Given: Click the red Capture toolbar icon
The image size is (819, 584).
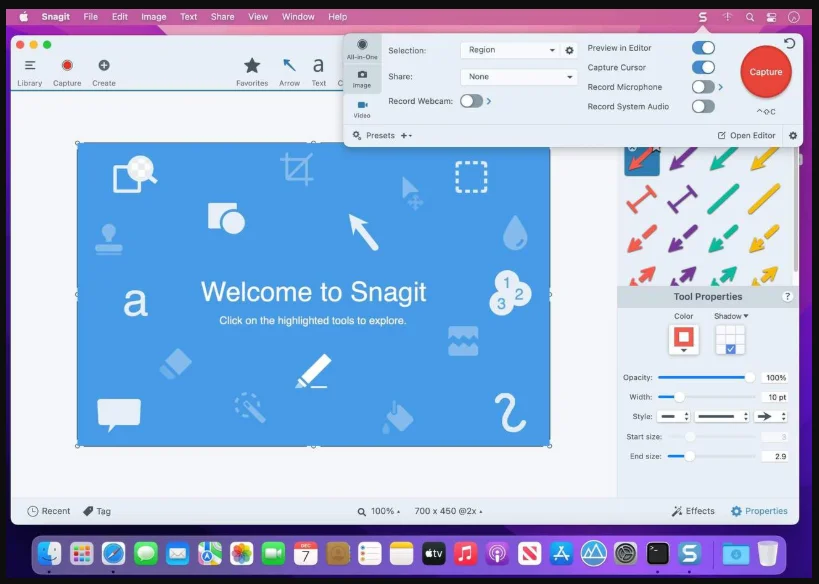Looking at the screenshot, I should (x=67, y=73).
